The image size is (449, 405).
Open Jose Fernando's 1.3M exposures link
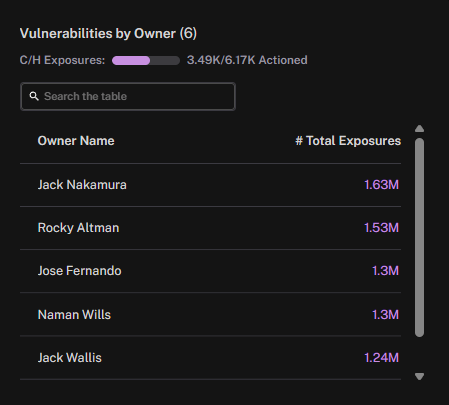[x=385, y=271]
